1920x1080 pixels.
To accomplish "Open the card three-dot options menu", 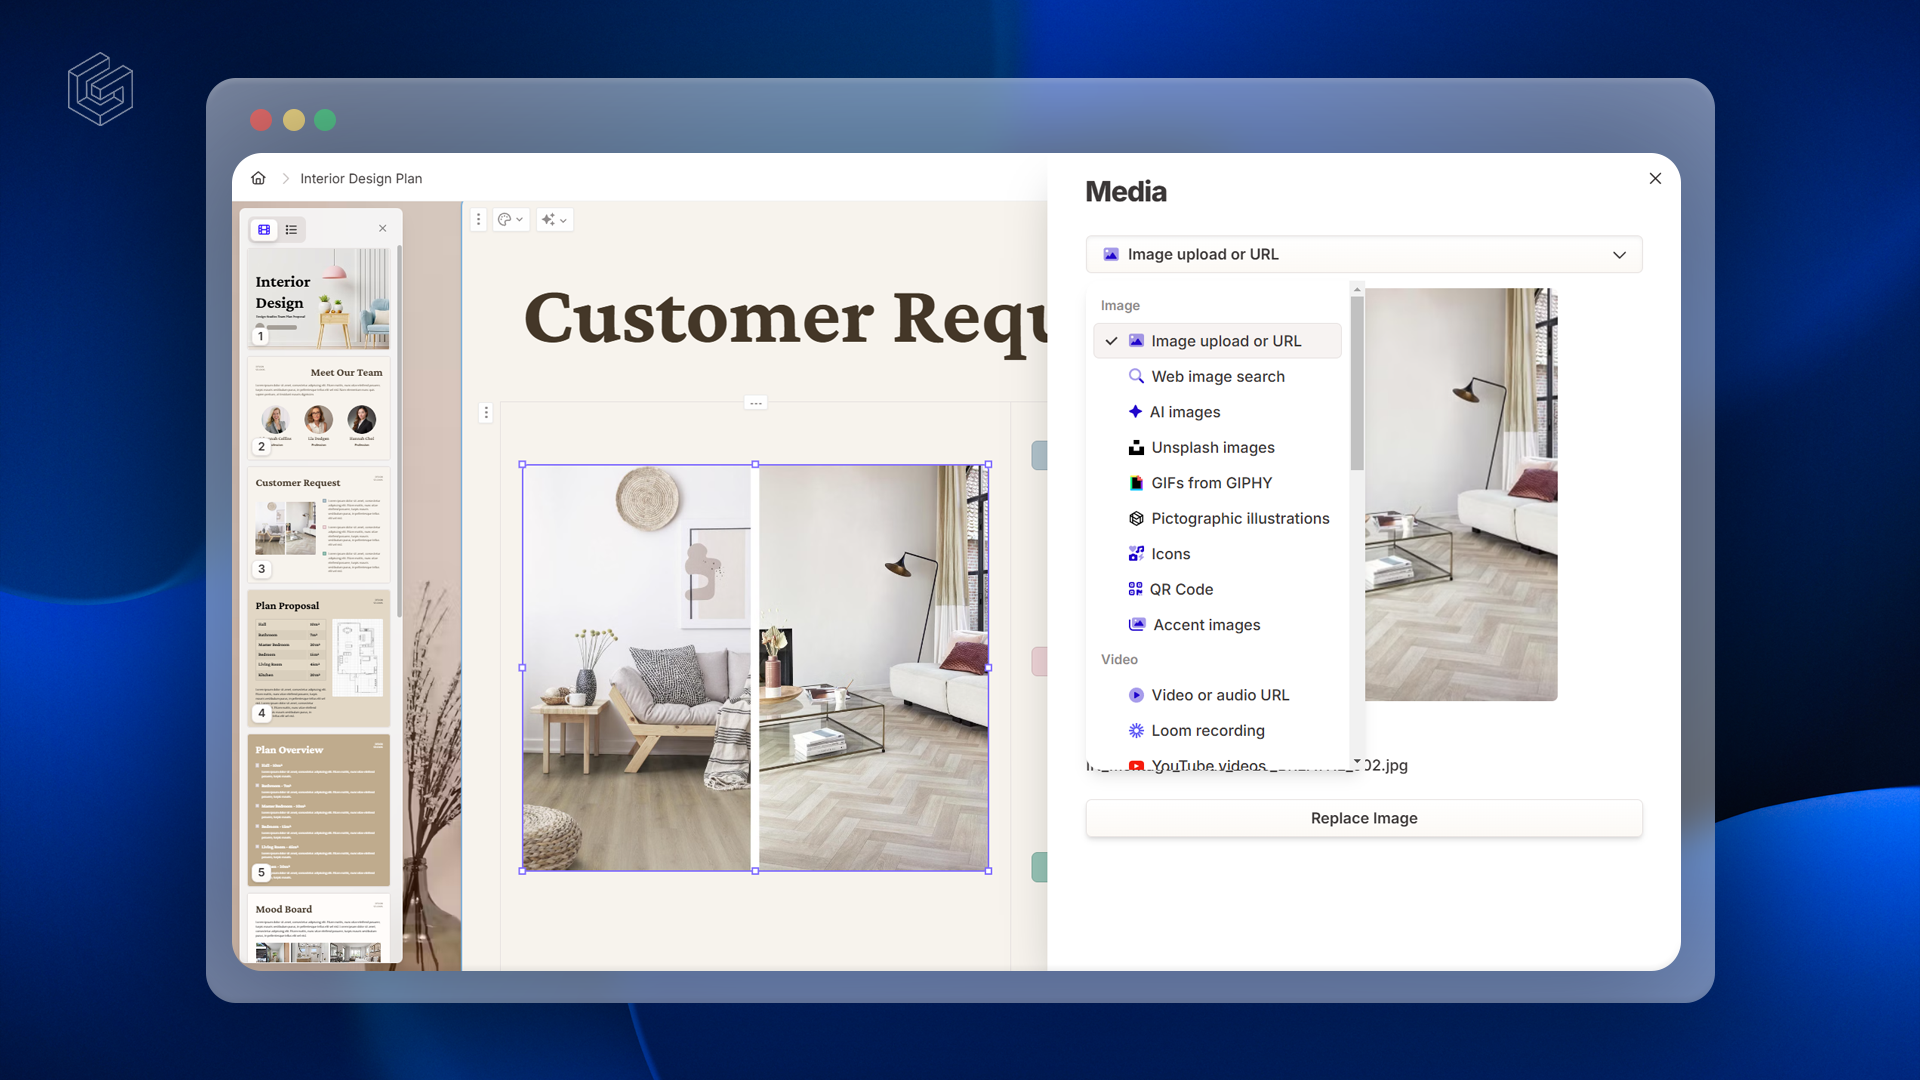I will click(479, 220).
